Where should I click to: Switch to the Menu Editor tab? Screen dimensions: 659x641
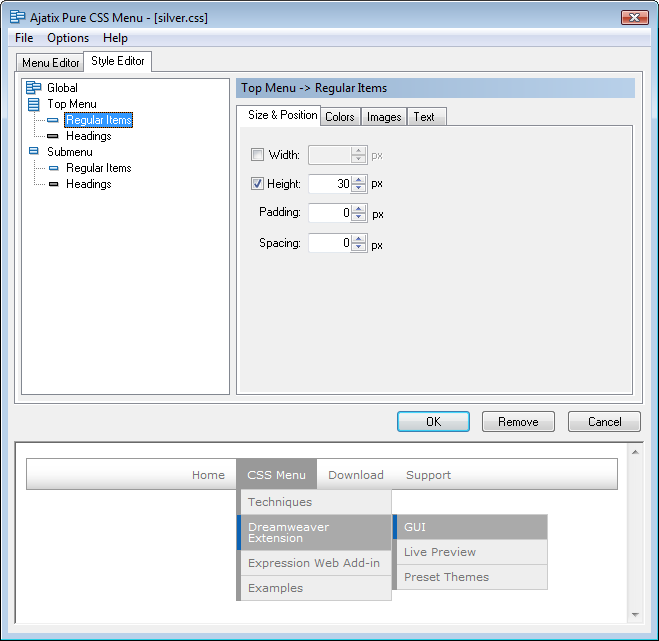[x=50, y=63]
